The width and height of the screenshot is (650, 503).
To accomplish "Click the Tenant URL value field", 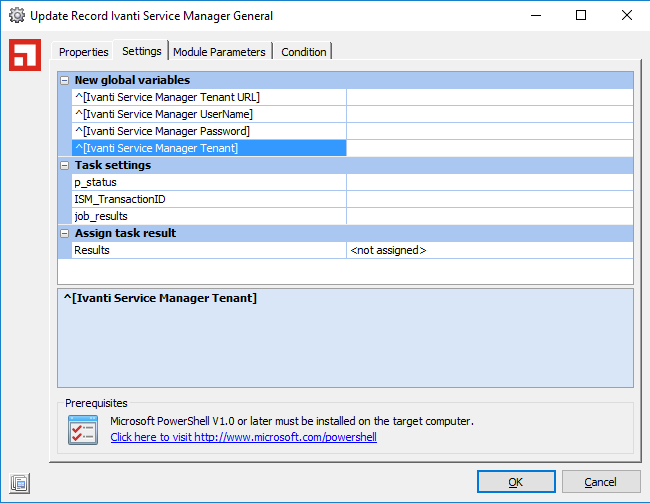I will [490, 97].
